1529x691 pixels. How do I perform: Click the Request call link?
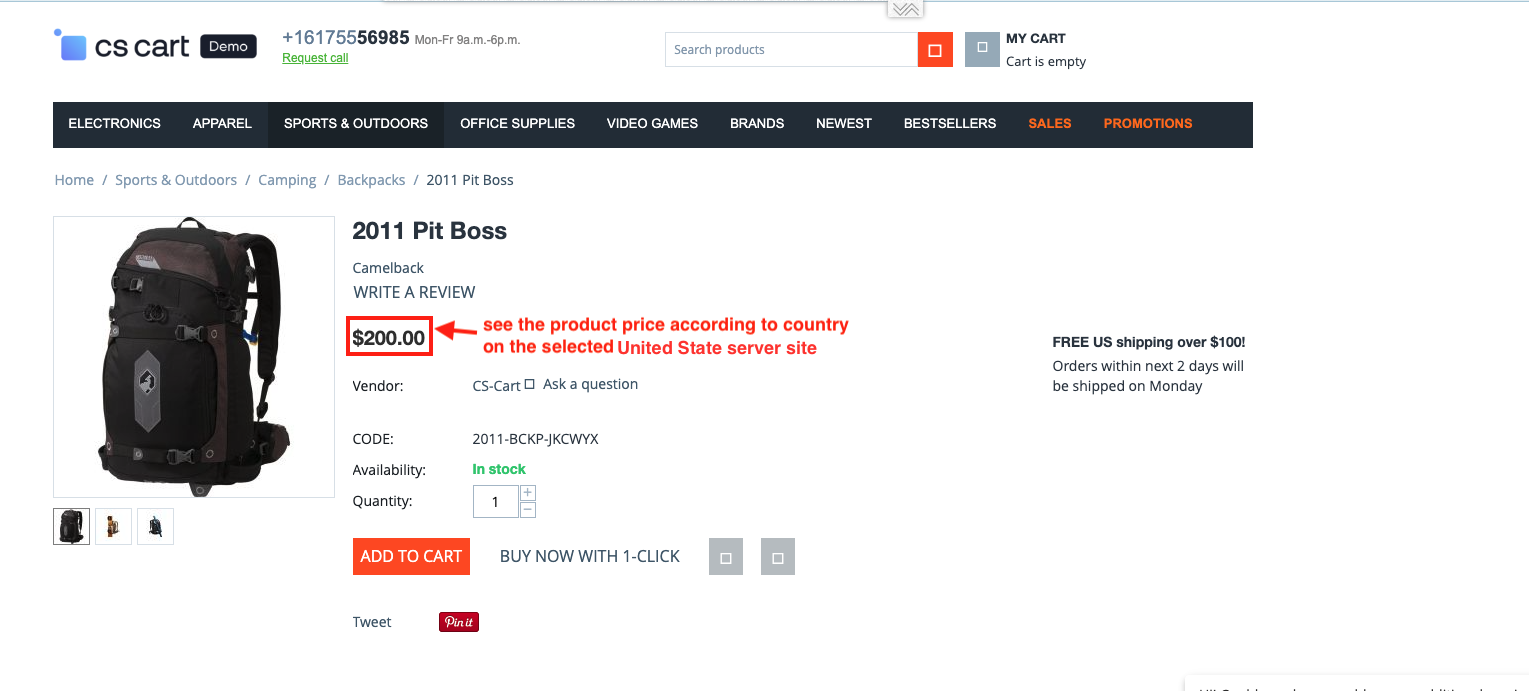(315, 58)
